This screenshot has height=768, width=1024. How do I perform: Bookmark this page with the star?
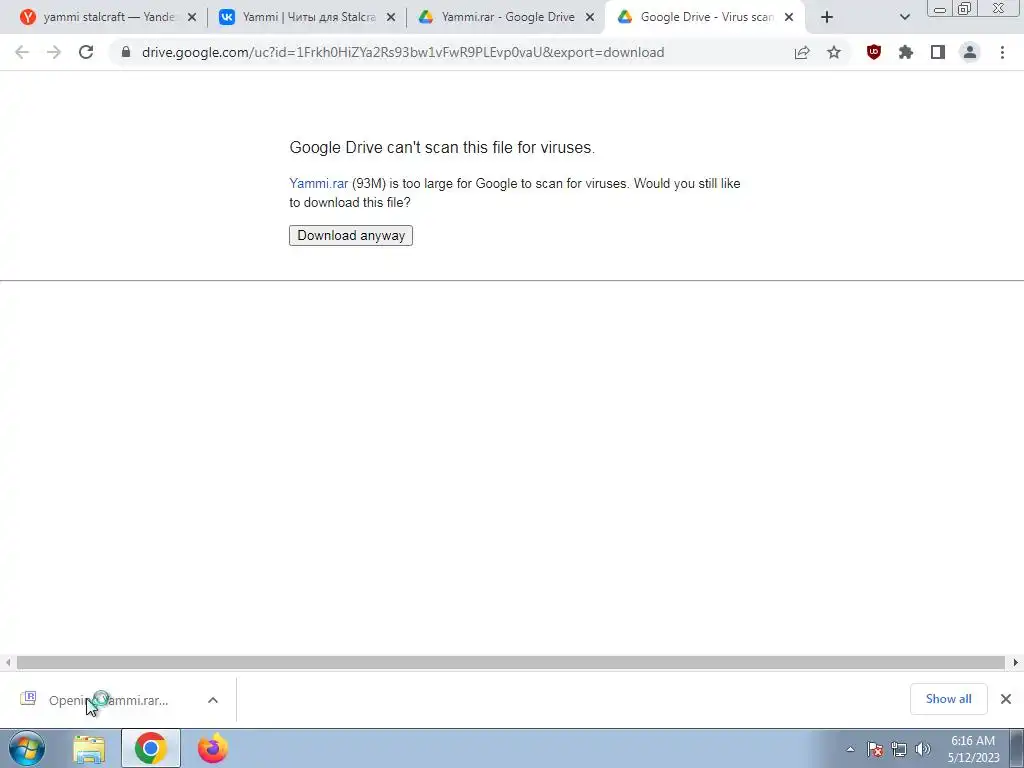(x=834, y=52)
